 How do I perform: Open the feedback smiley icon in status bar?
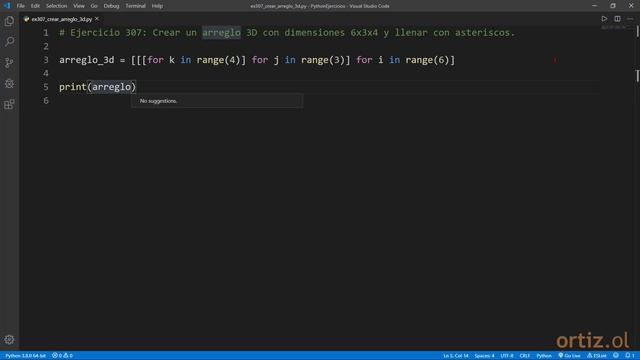[616, 356]
